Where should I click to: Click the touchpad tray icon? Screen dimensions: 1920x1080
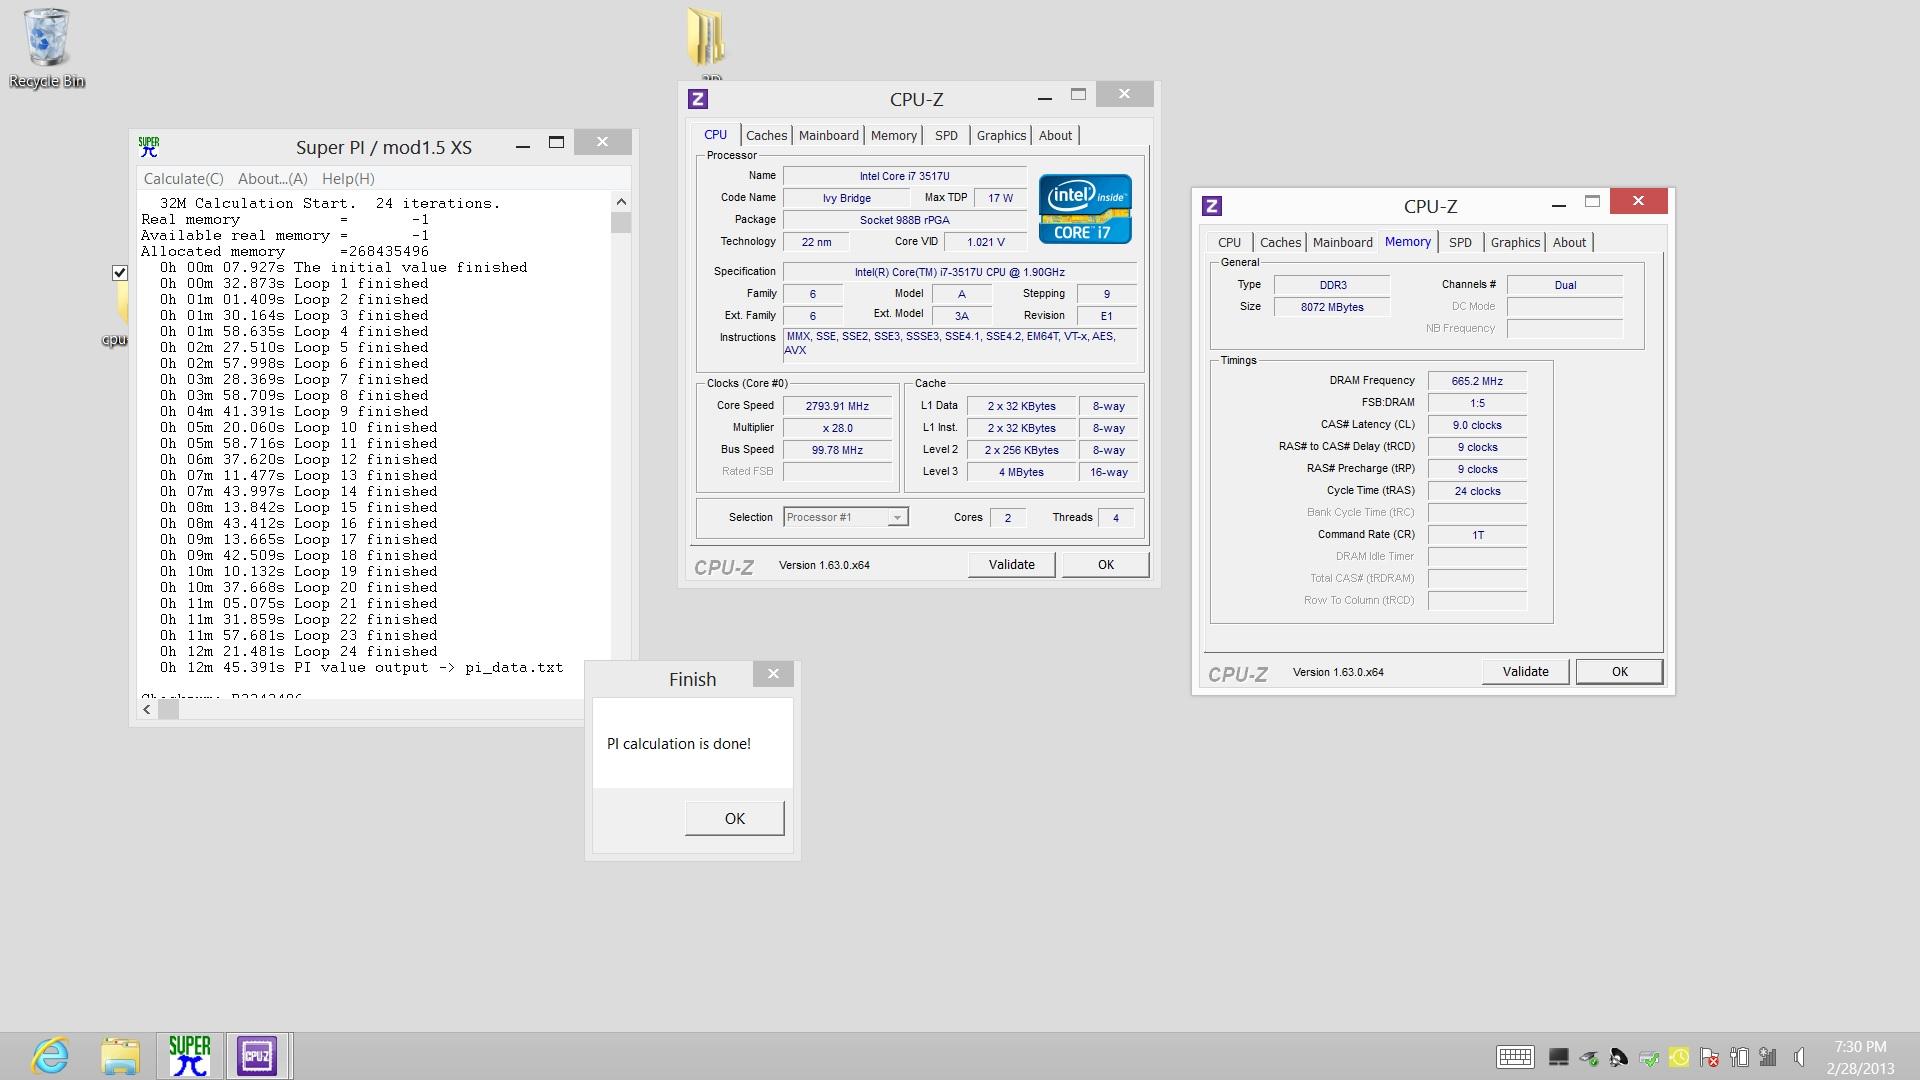click(x=1558, y=1057)
